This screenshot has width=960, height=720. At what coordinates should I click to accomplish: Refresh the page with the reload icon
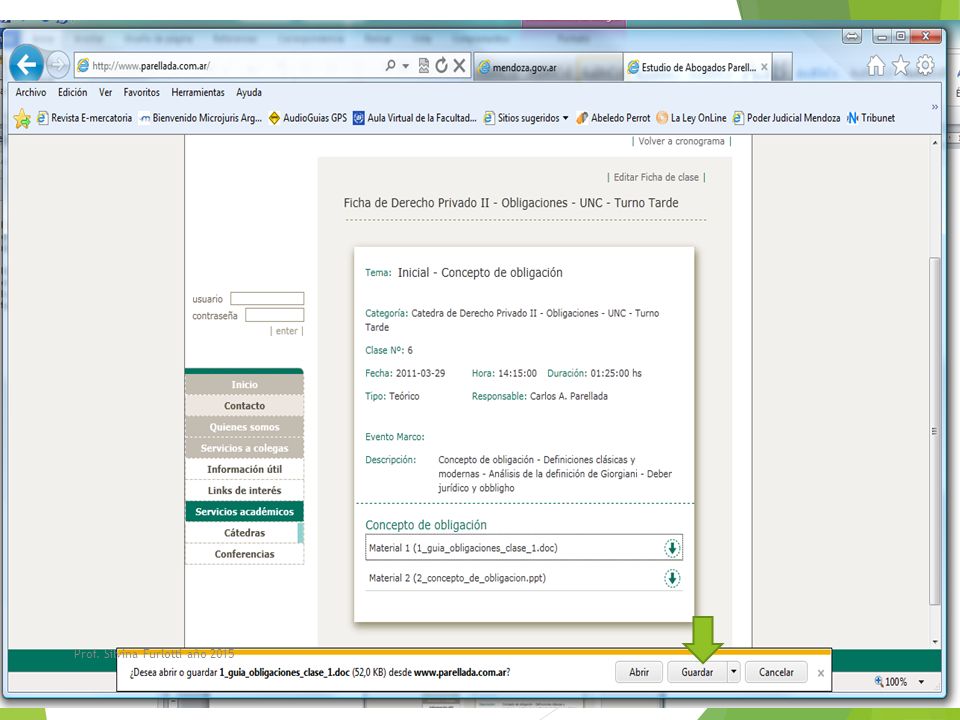[x=441, y=66]
